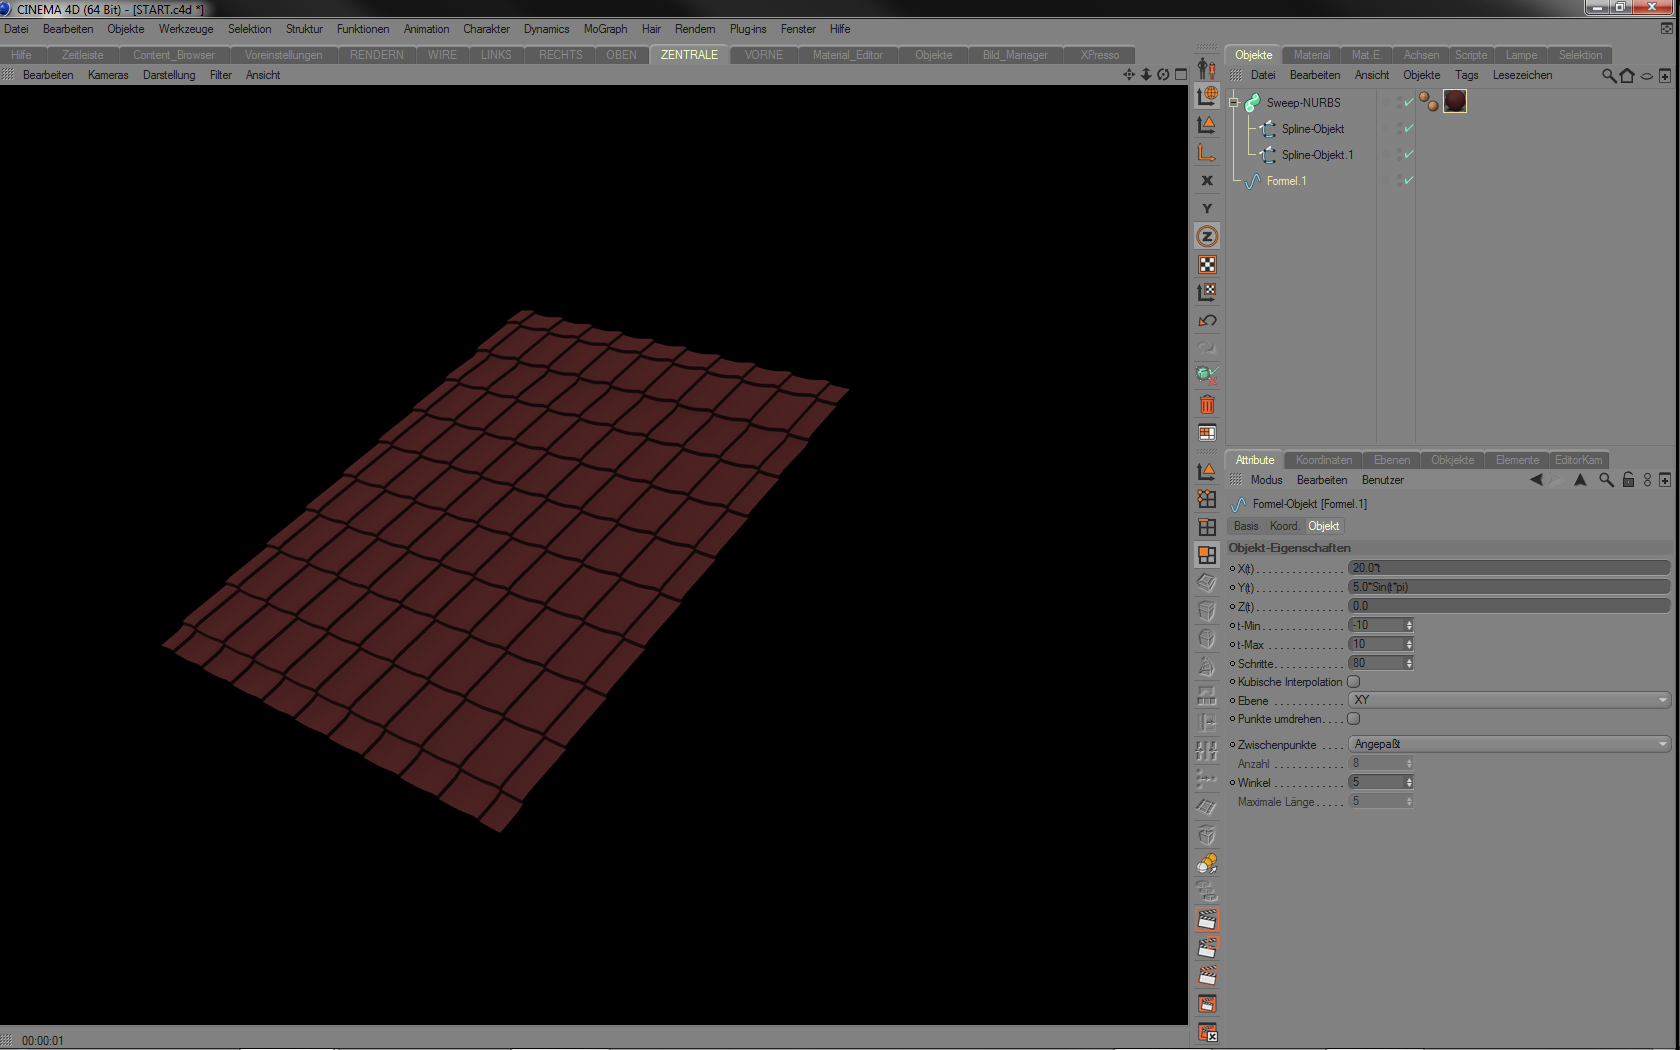Click the dark red material swatch tag

pyautogui.click(x=1455, y=102)
